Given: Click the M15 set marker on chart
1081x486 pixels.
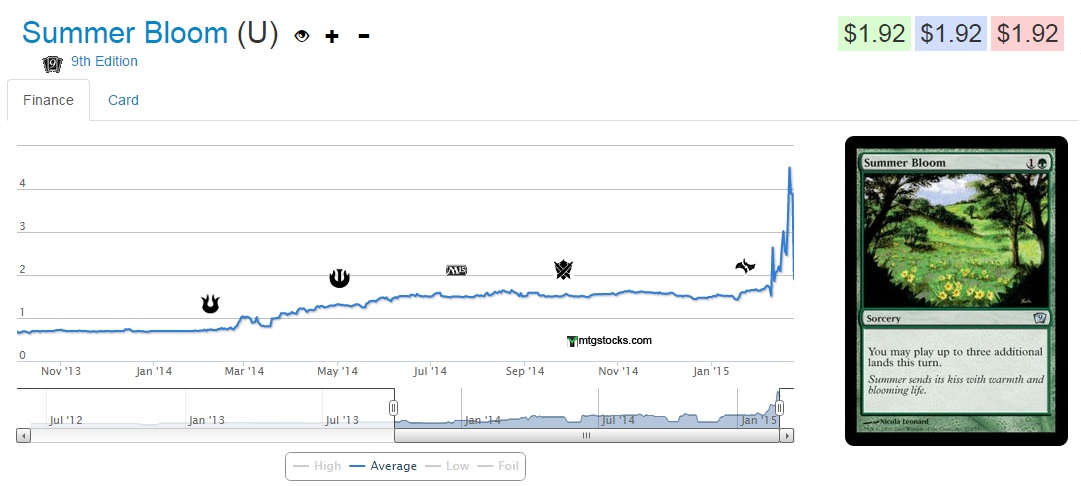Looking at the screenshot, I should coord(456,270).
